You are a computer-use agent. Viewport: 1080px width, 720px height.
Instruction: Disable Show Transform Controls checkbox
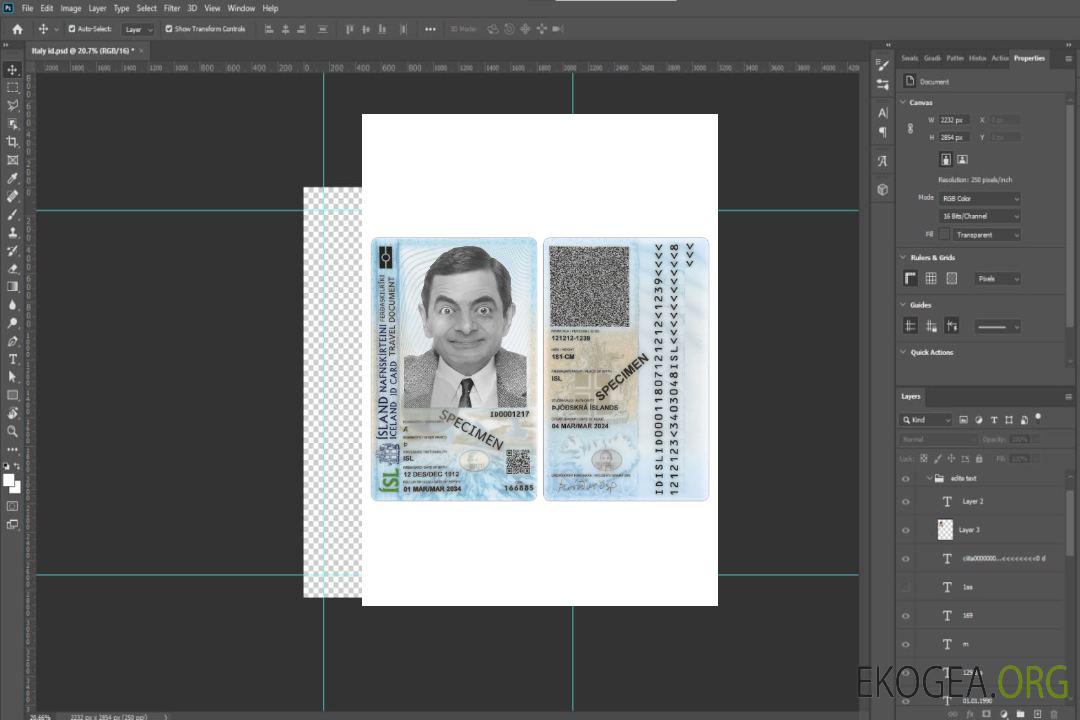(x=169, y=29)
